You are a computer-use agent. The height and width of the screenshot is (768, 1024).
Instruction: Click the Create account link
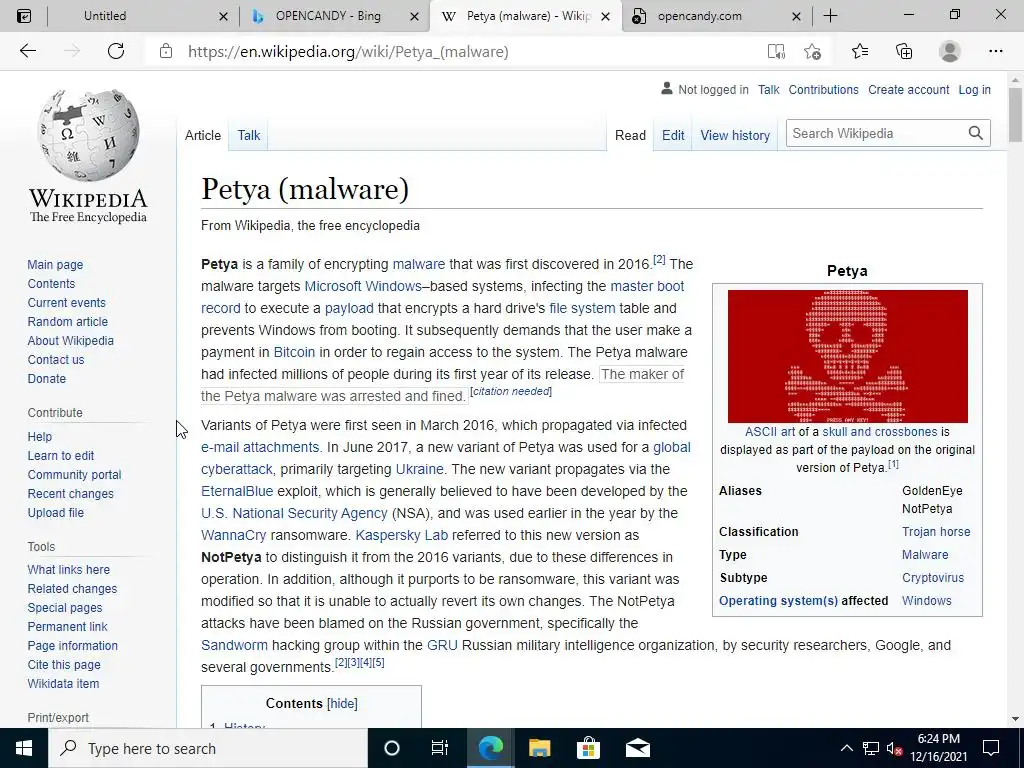908,89
